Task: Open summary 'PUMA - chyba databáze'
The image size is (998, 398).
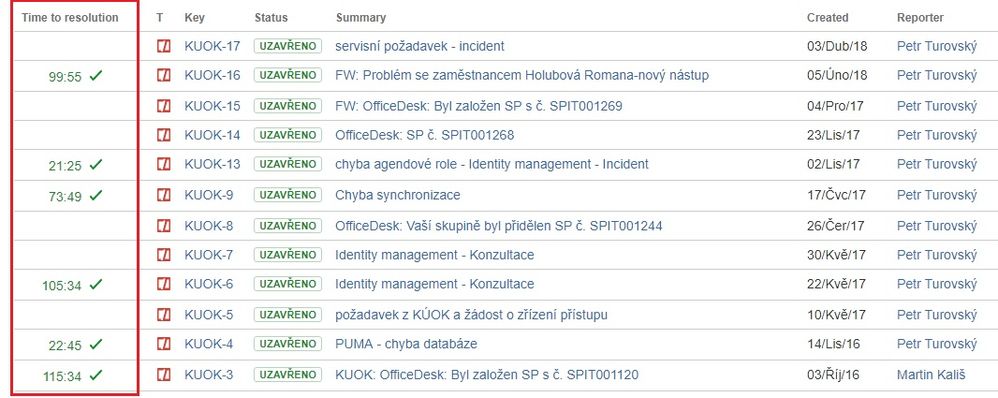Action: pyautogui.click(x=406, y=345)
